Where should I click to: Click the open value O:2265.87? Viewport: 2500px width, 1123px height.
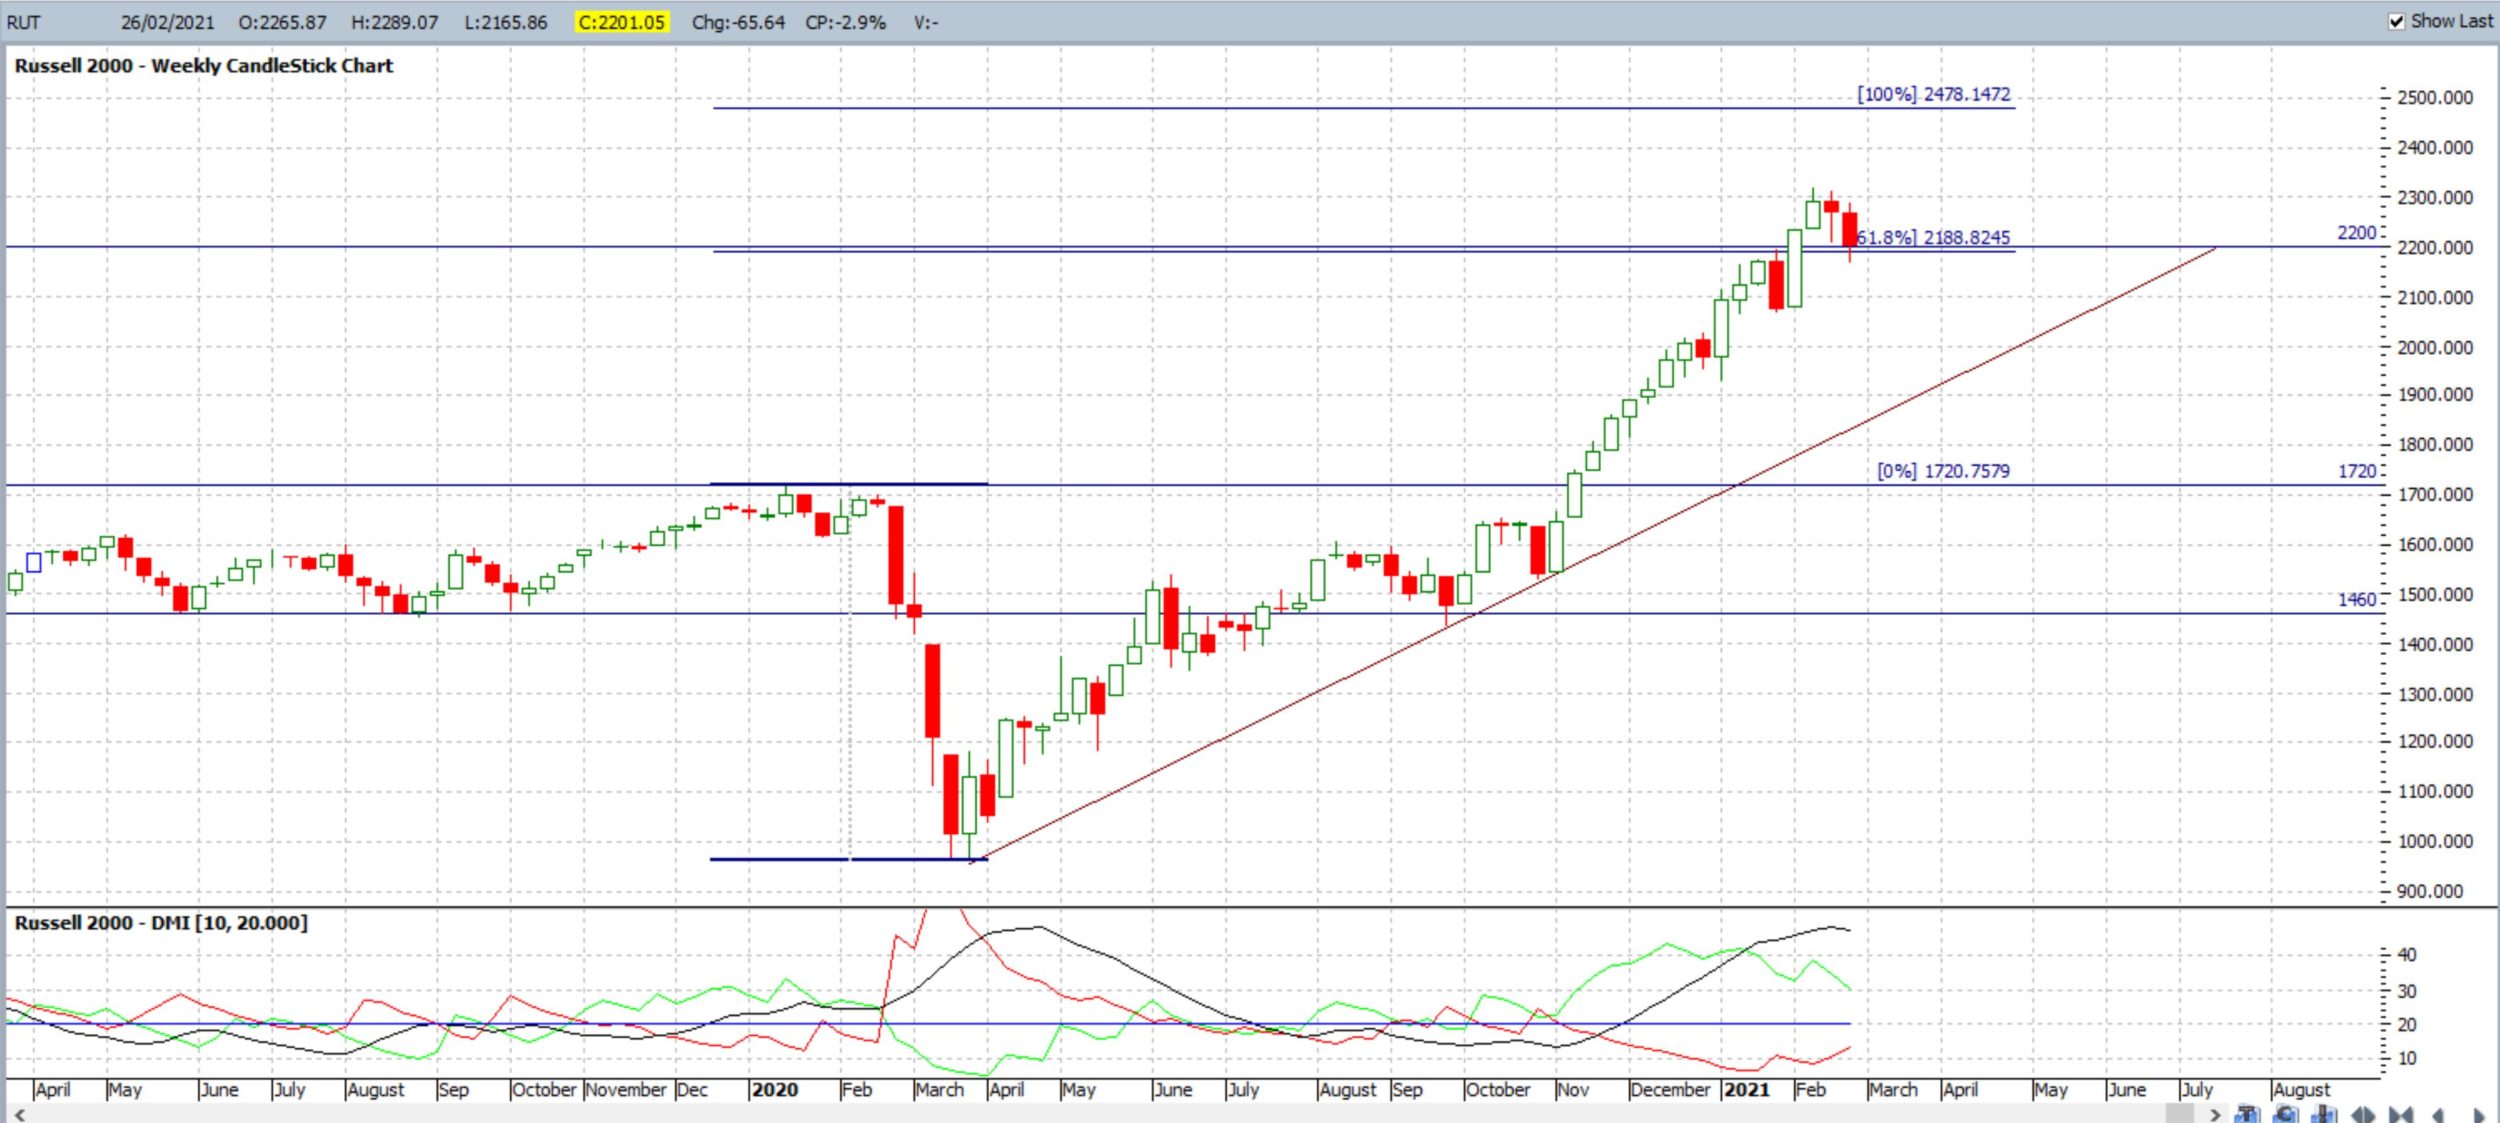(282, 22)
